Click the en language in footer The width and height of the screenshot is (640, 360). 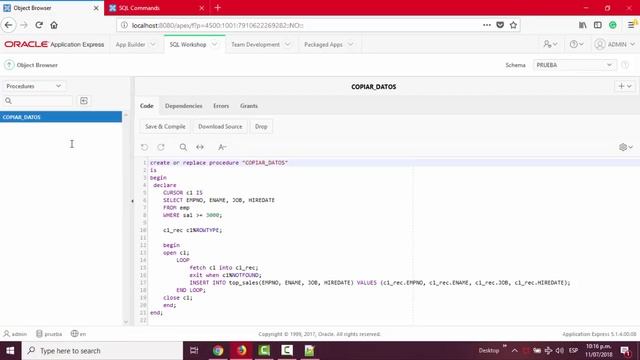(x=78, y=334)
